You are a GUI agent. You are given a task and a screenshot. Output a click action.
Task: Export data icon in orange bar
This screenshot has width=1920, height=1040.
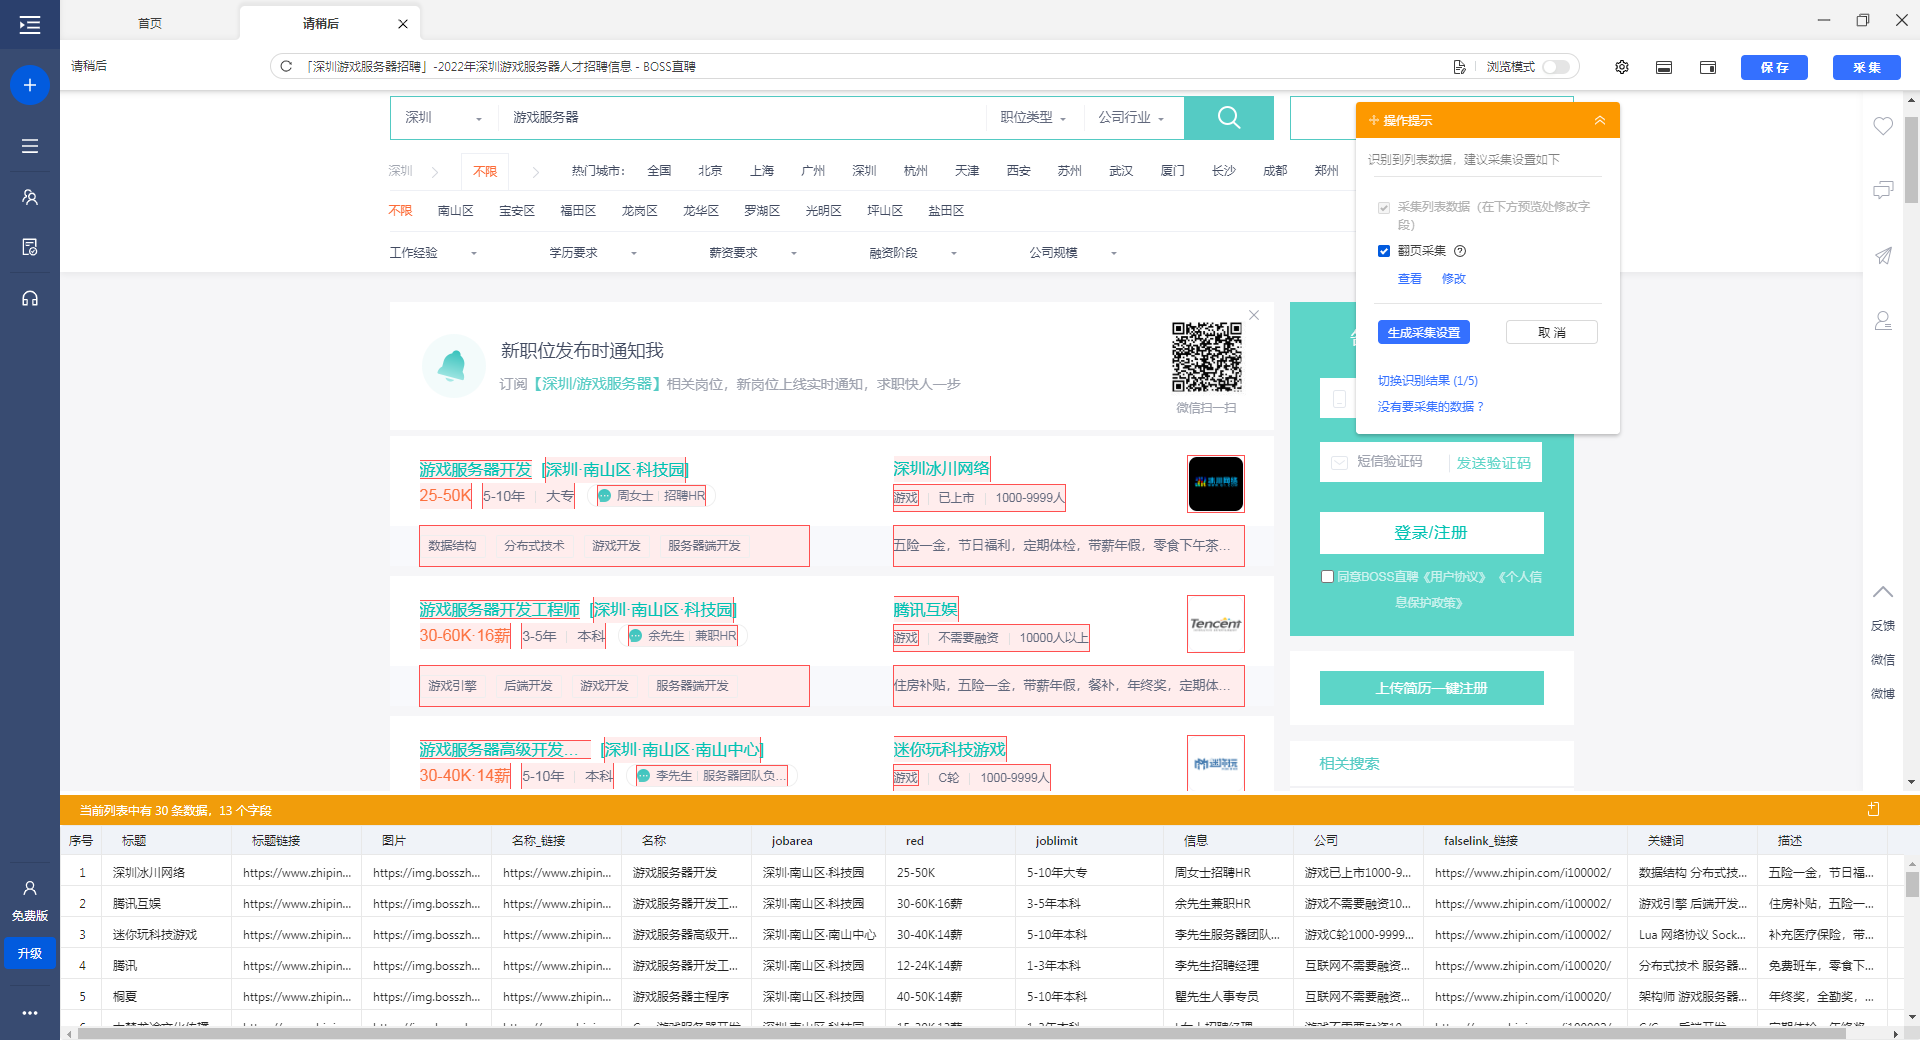1874,809
